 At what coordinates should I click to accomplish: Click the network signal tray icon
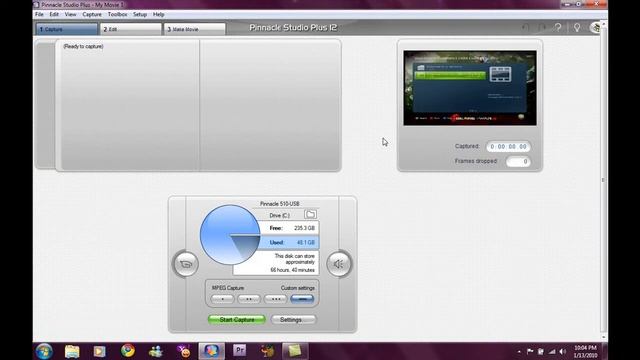552,351
